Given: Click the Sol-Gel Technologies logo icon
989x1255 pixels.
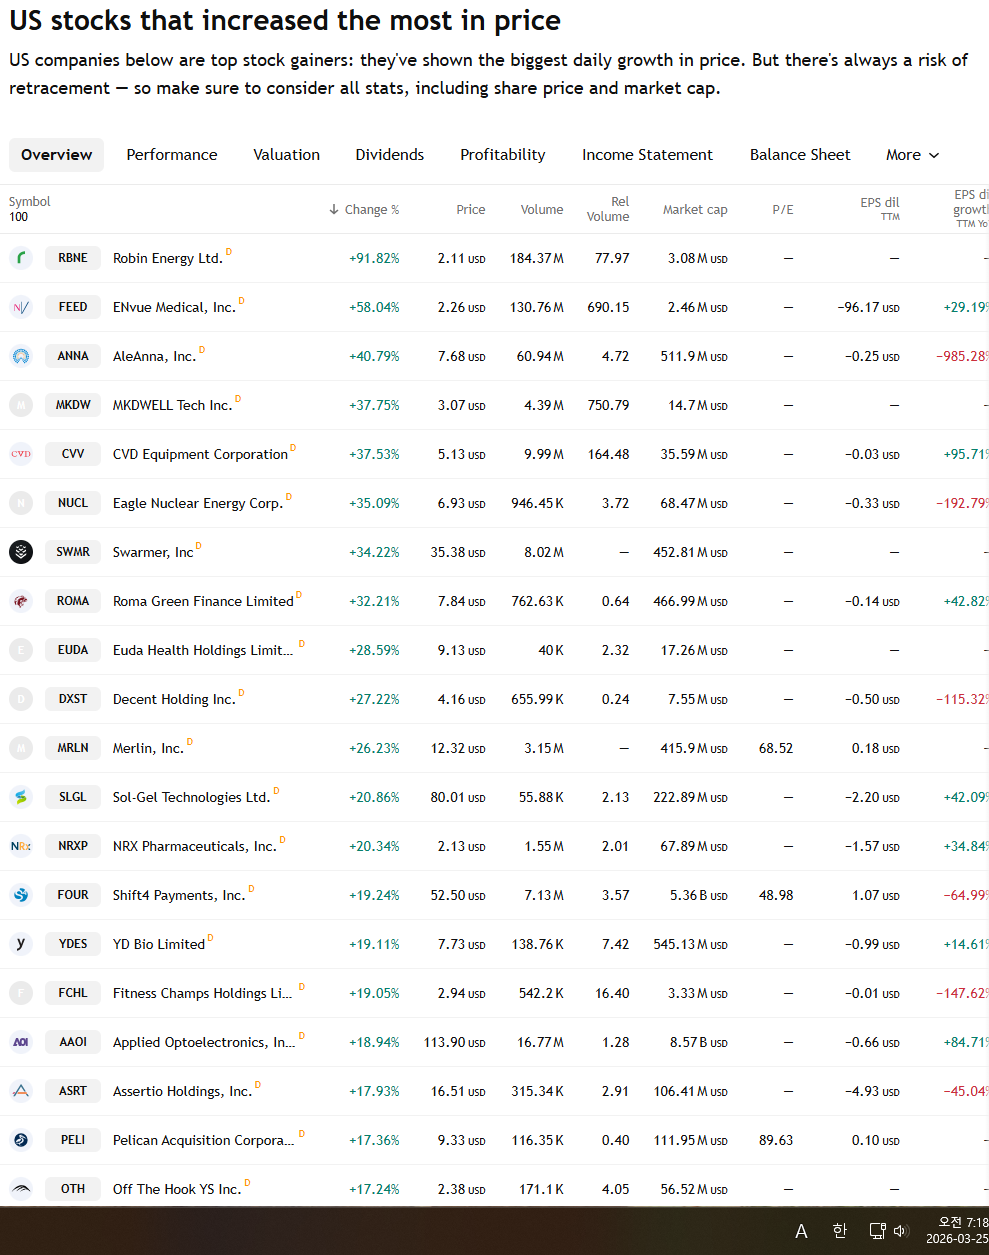Looking at the screenshot, I should point(21,797).
